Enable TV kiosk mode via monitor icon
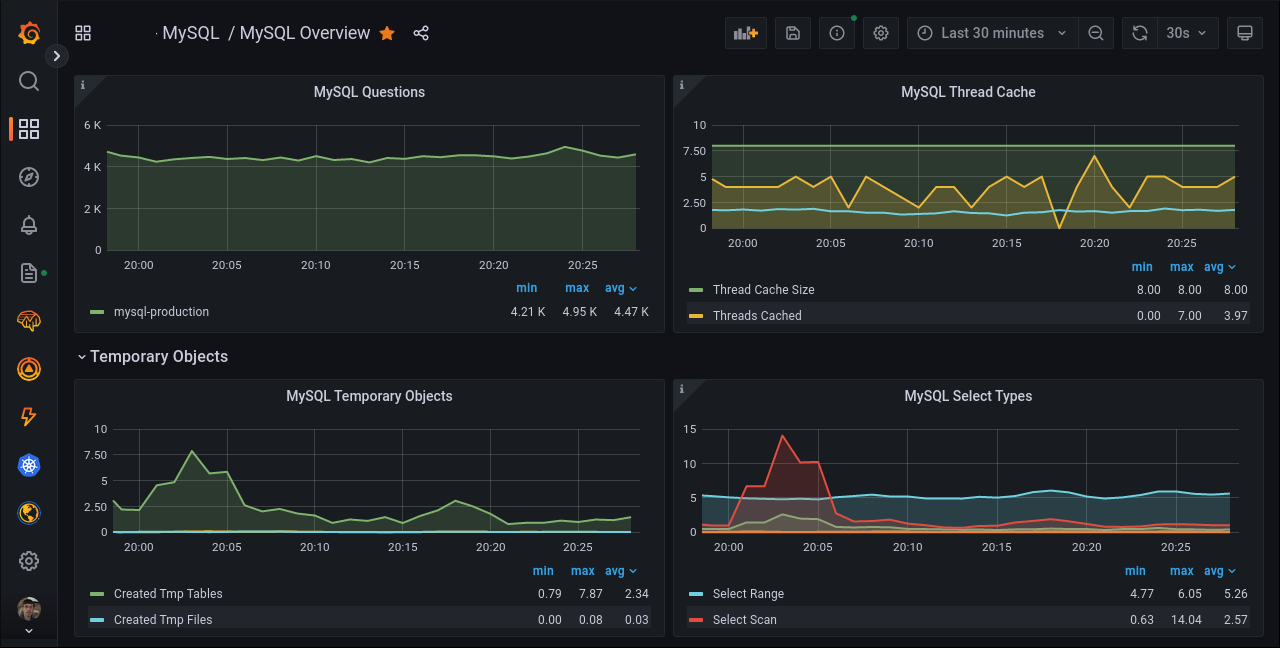The image size is (1280, 648). coord(1244,32)
